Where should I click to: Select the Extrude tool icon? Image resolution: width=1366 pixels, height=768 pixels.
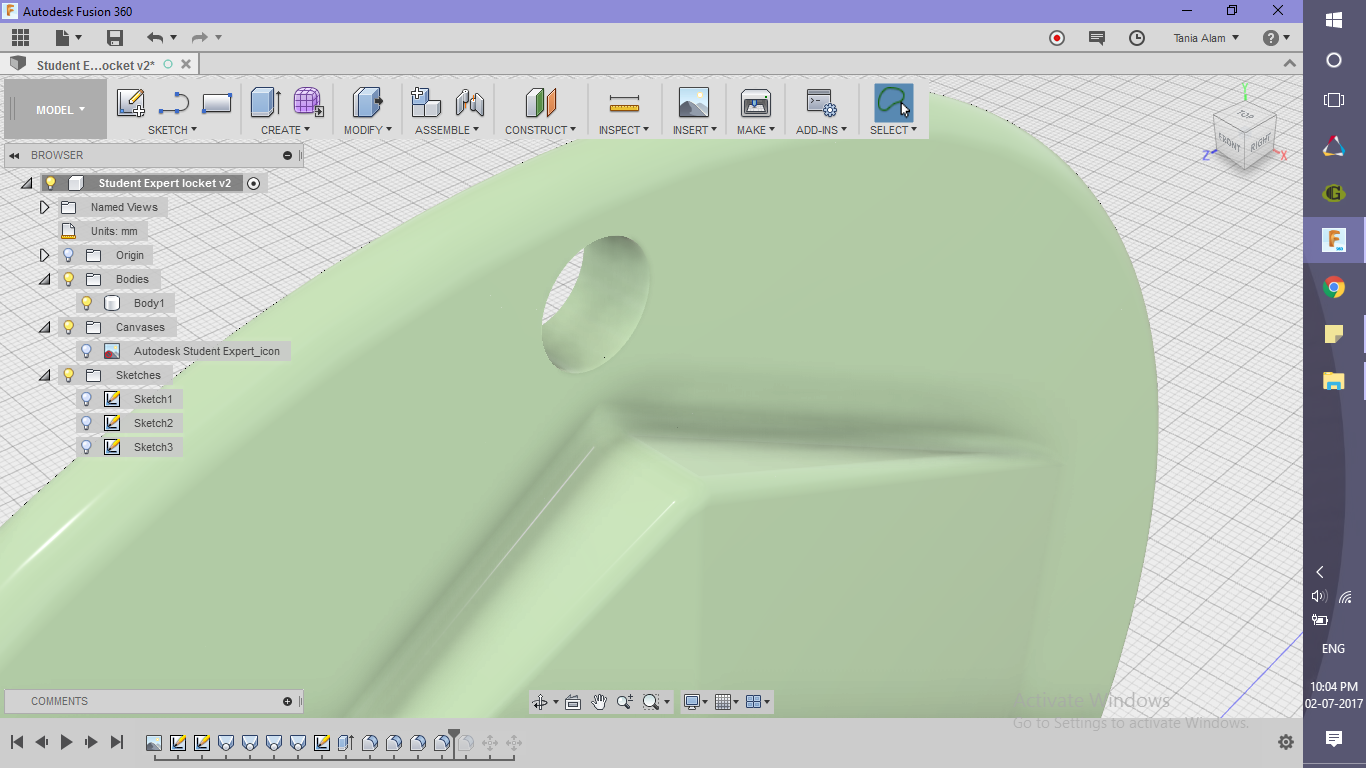pos(265,103)
